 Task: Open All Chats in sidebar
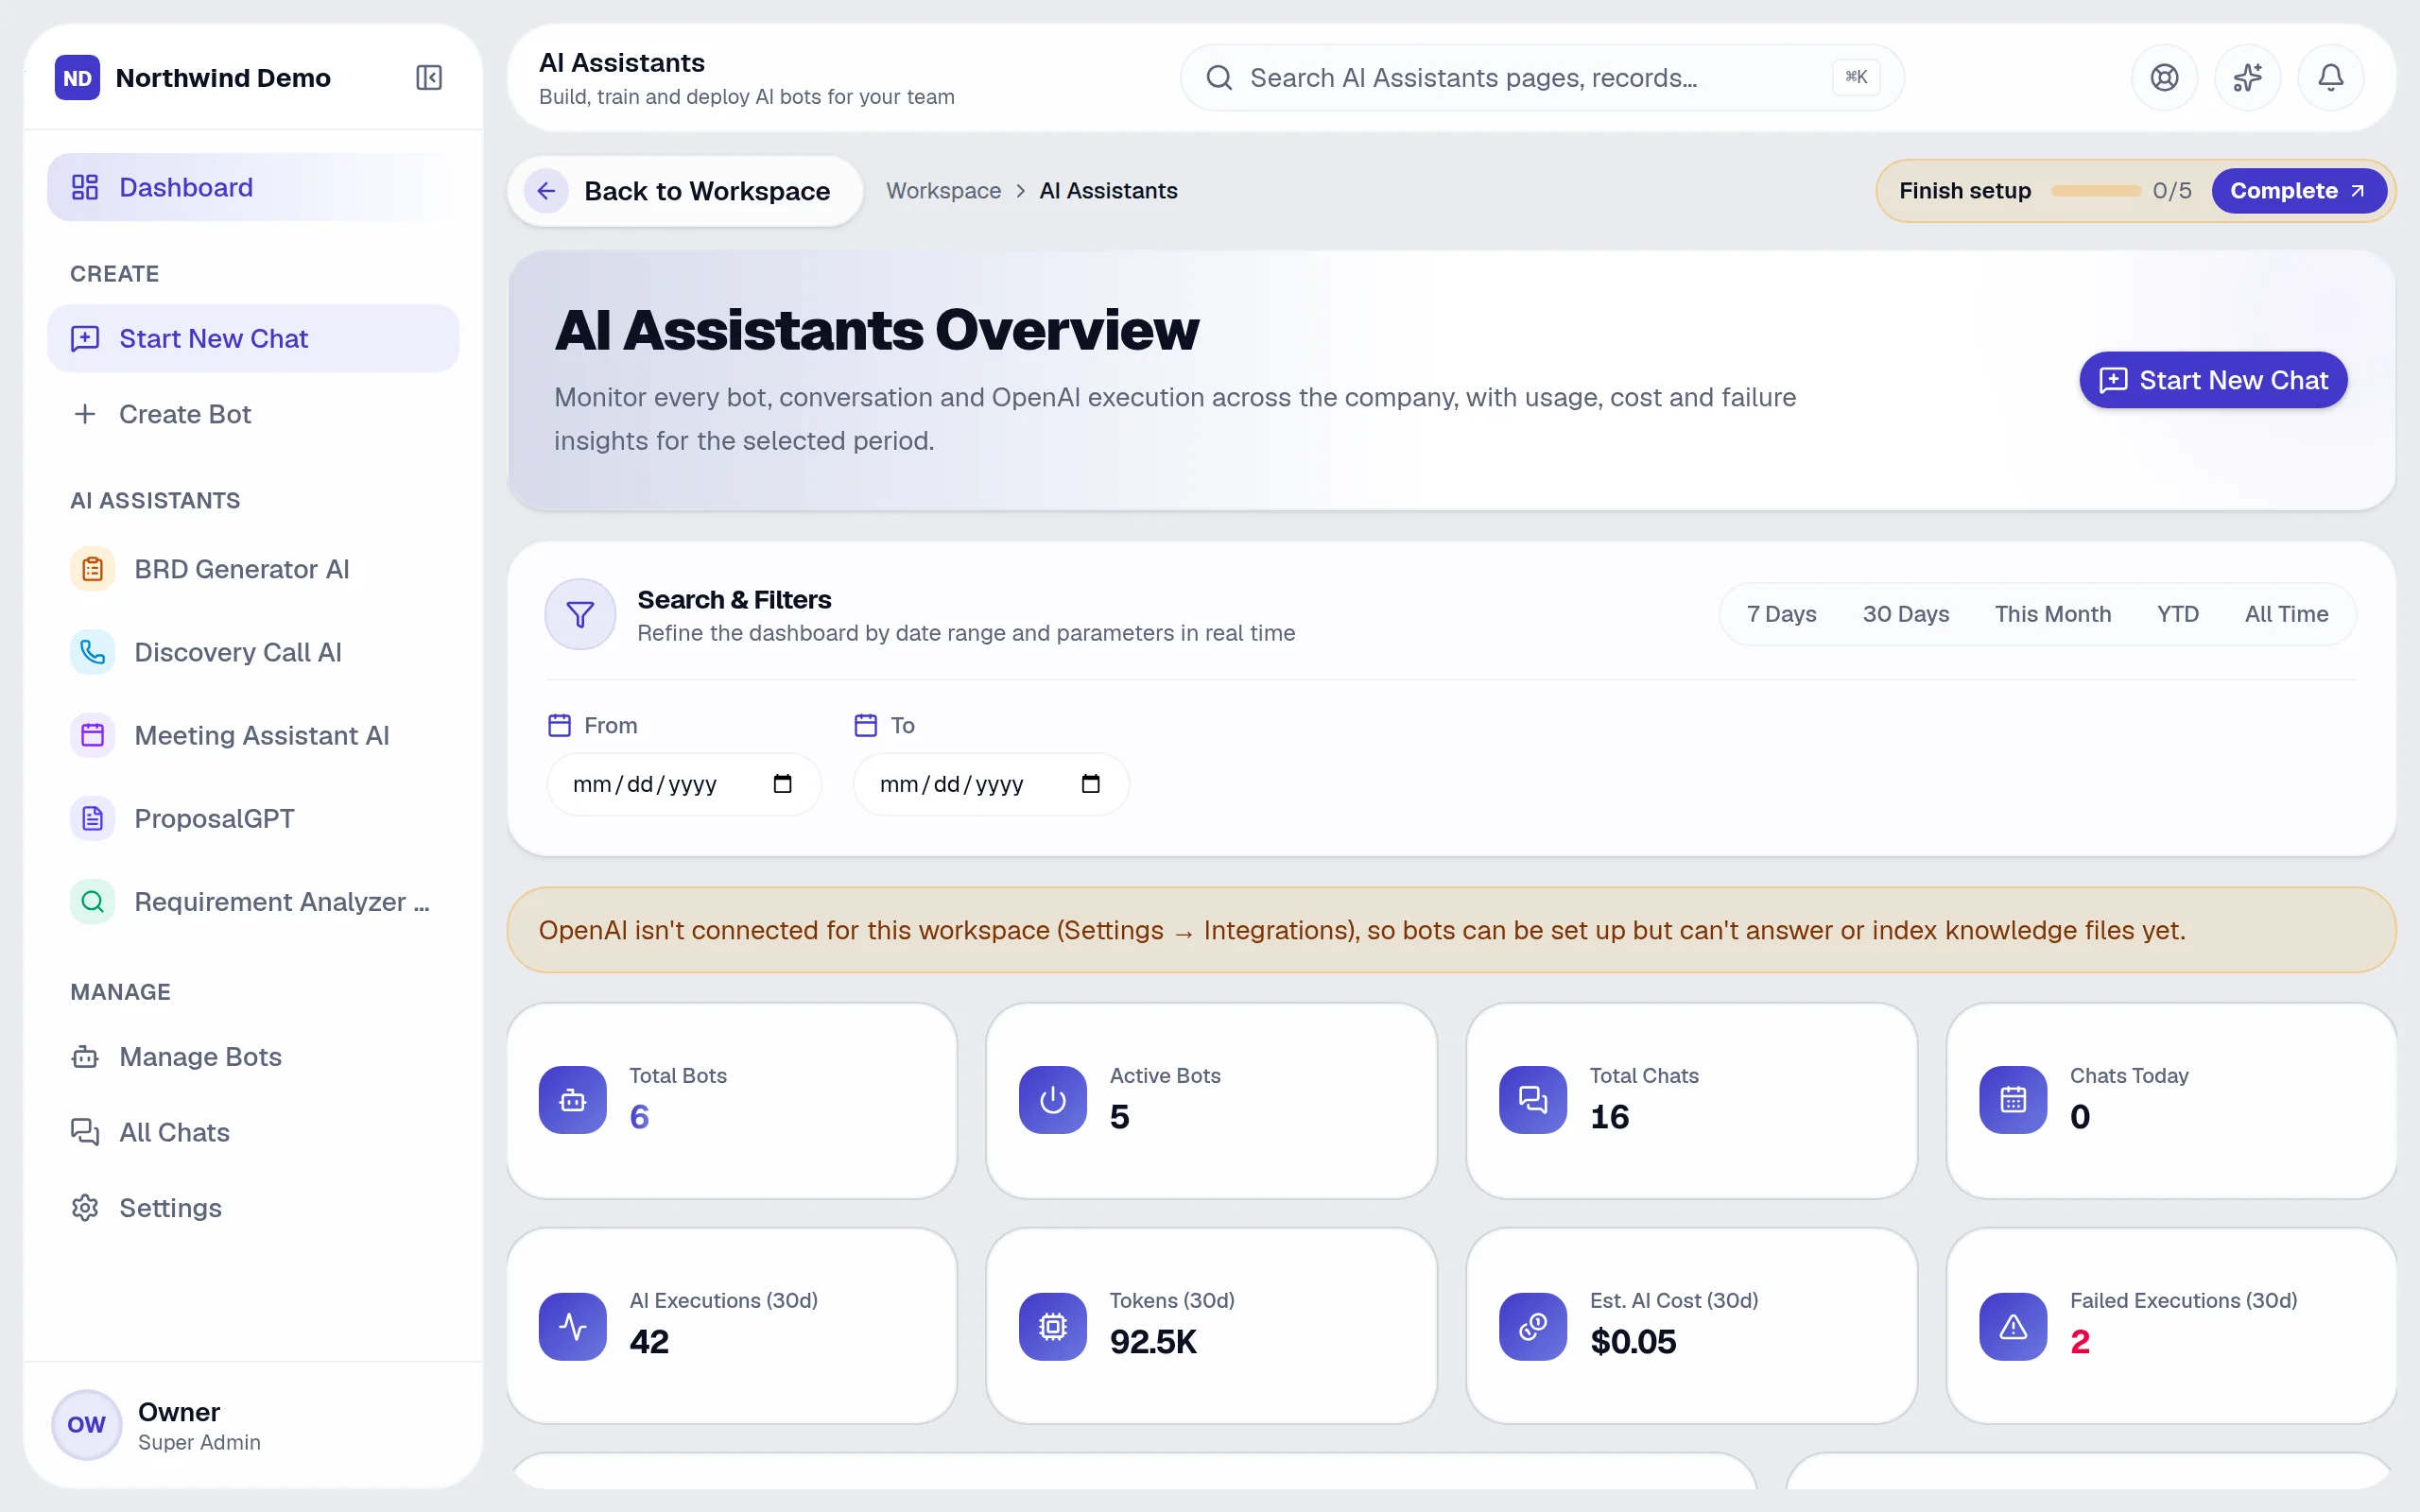click(x=253, y=1132)
